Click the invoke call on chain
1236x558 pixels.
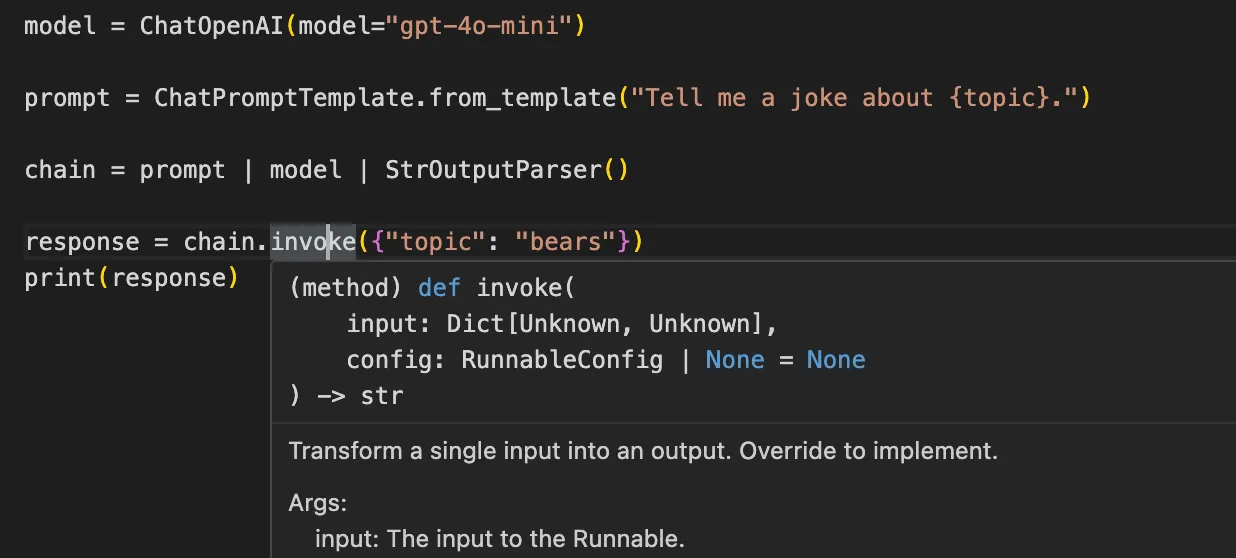(312, 242)
